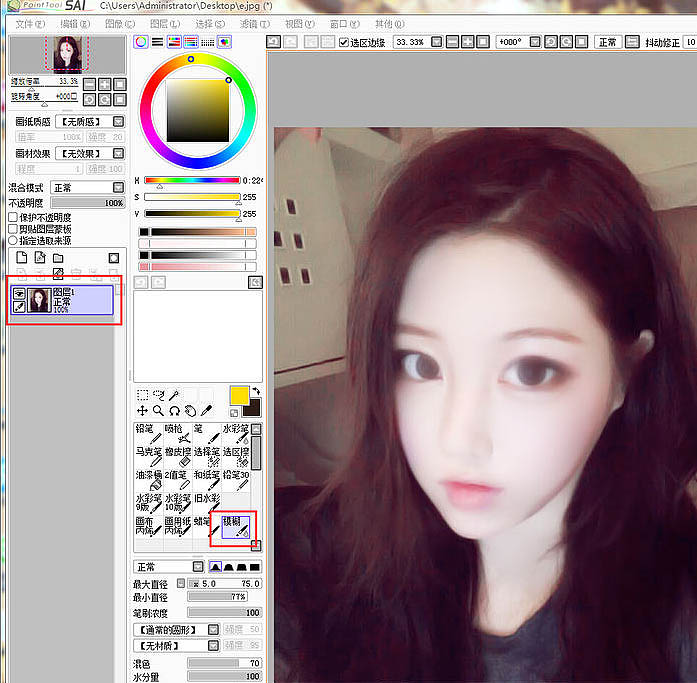Select 指定选取来源 radio option

[x=13, y=240]
